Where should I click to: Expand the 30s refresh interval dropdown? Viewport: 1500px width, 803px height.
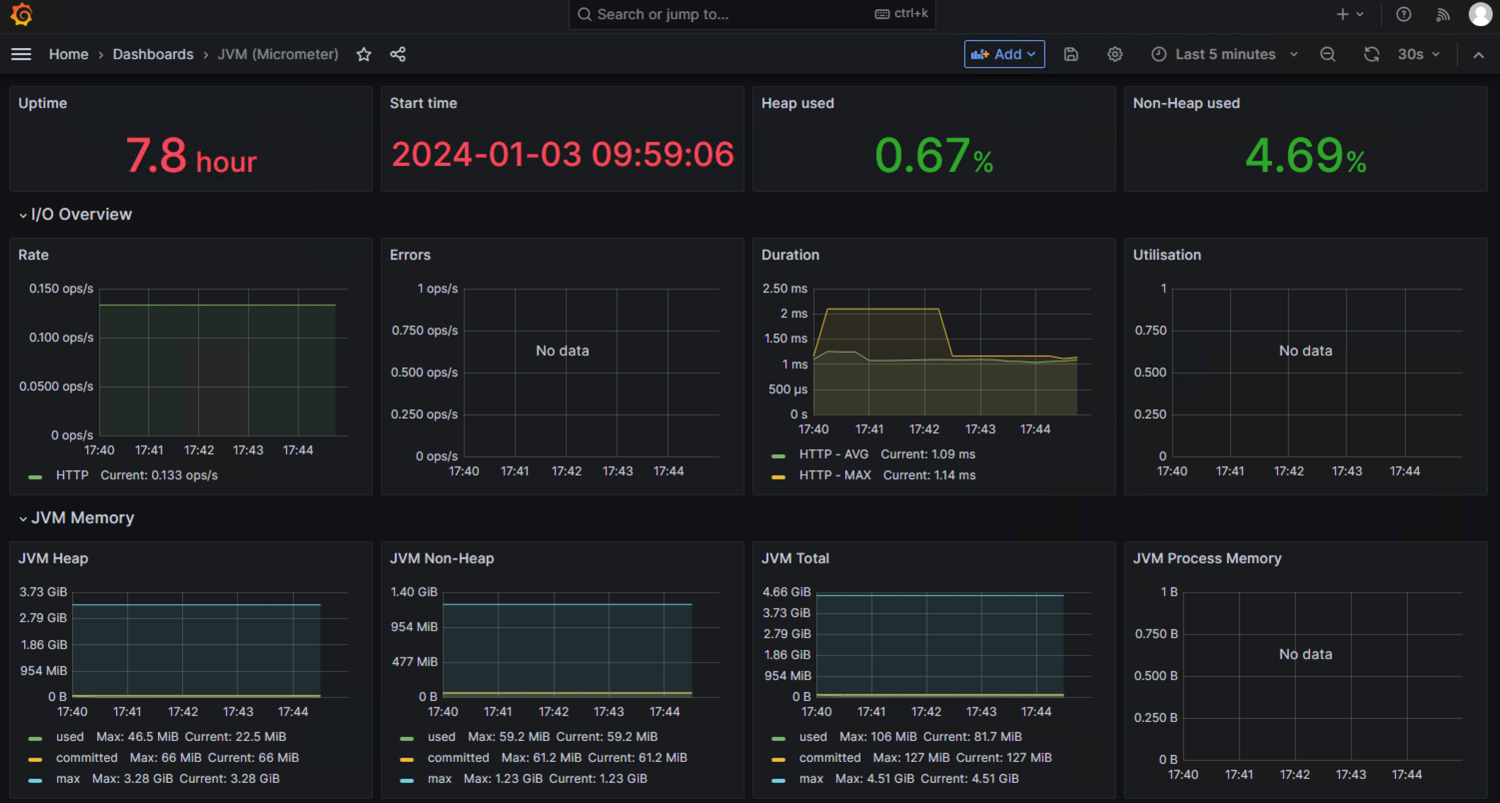click(x=1419, y=54)
